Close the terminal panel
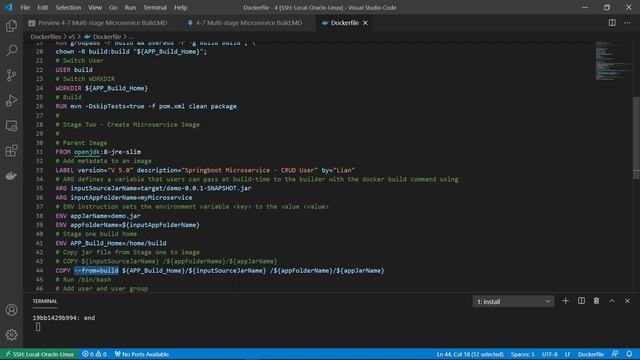640x360 pixels. click(627, 301)
